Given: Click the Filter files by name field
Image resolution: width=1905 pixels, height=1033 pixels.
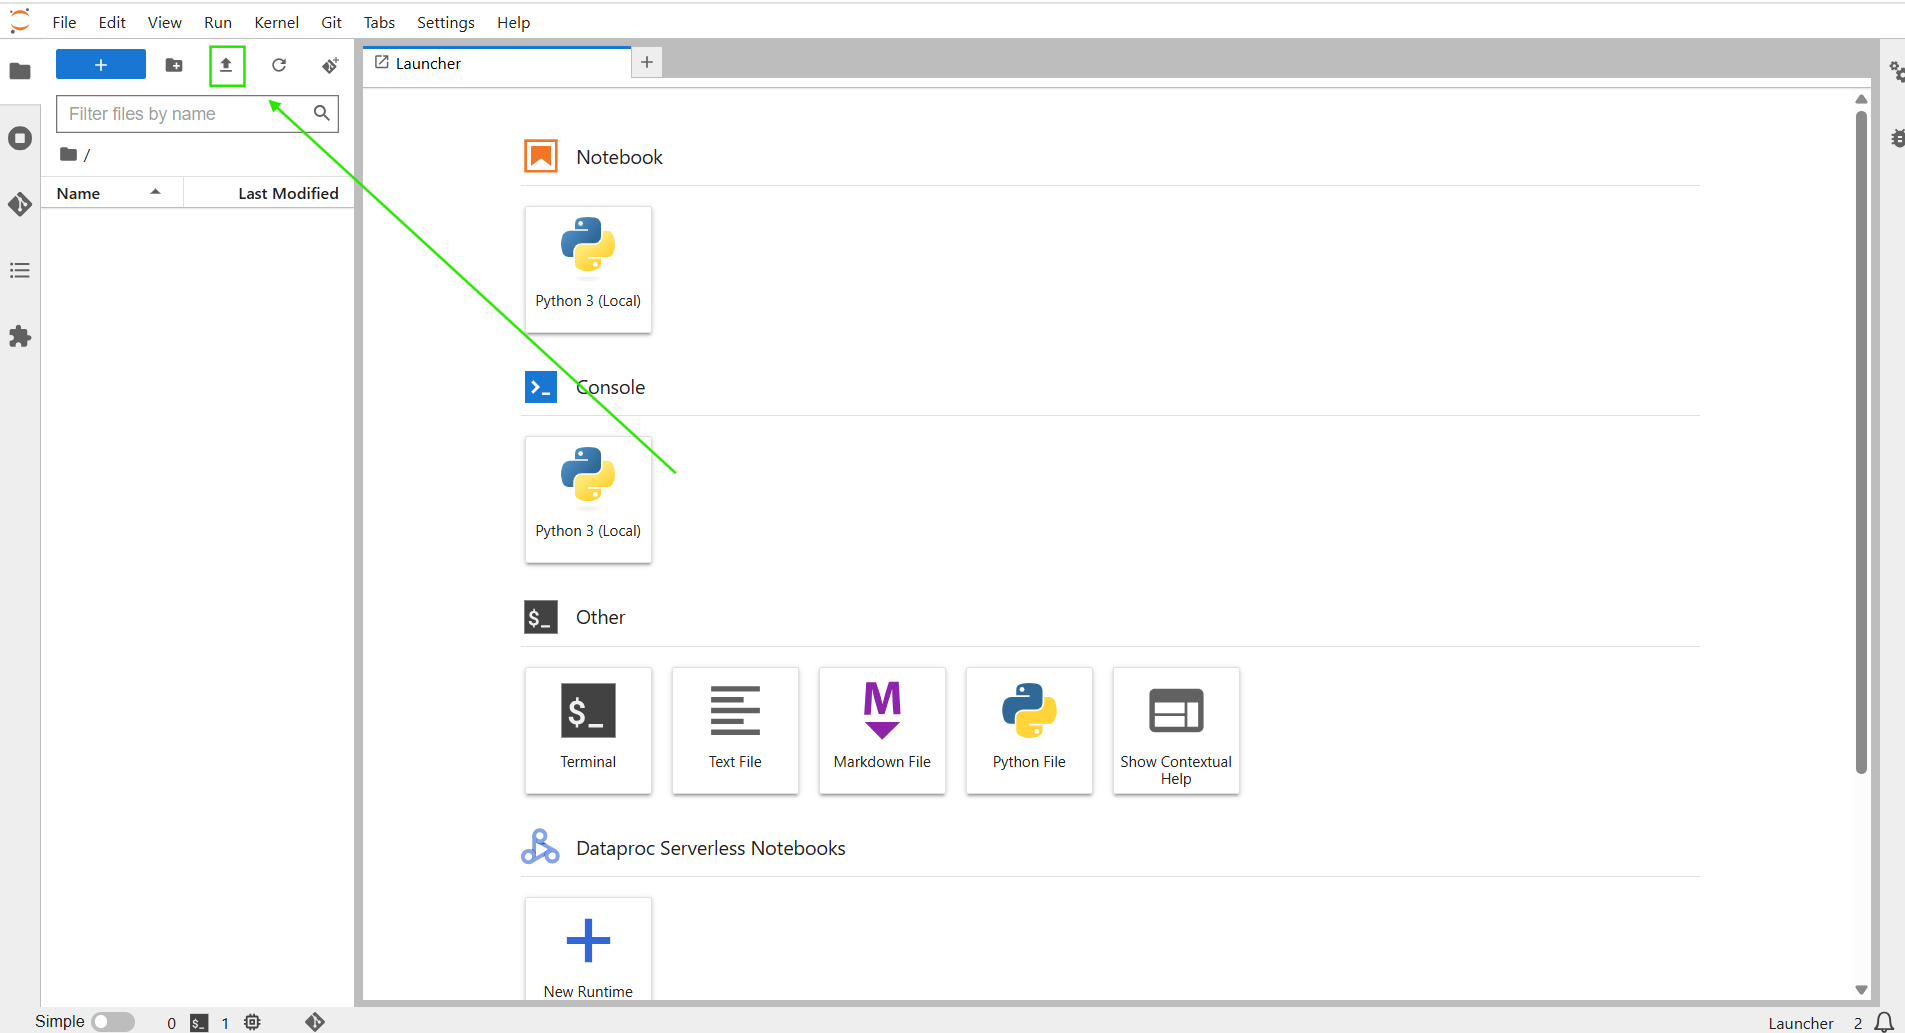Looking at the screenshot, I should coord(185,114).
